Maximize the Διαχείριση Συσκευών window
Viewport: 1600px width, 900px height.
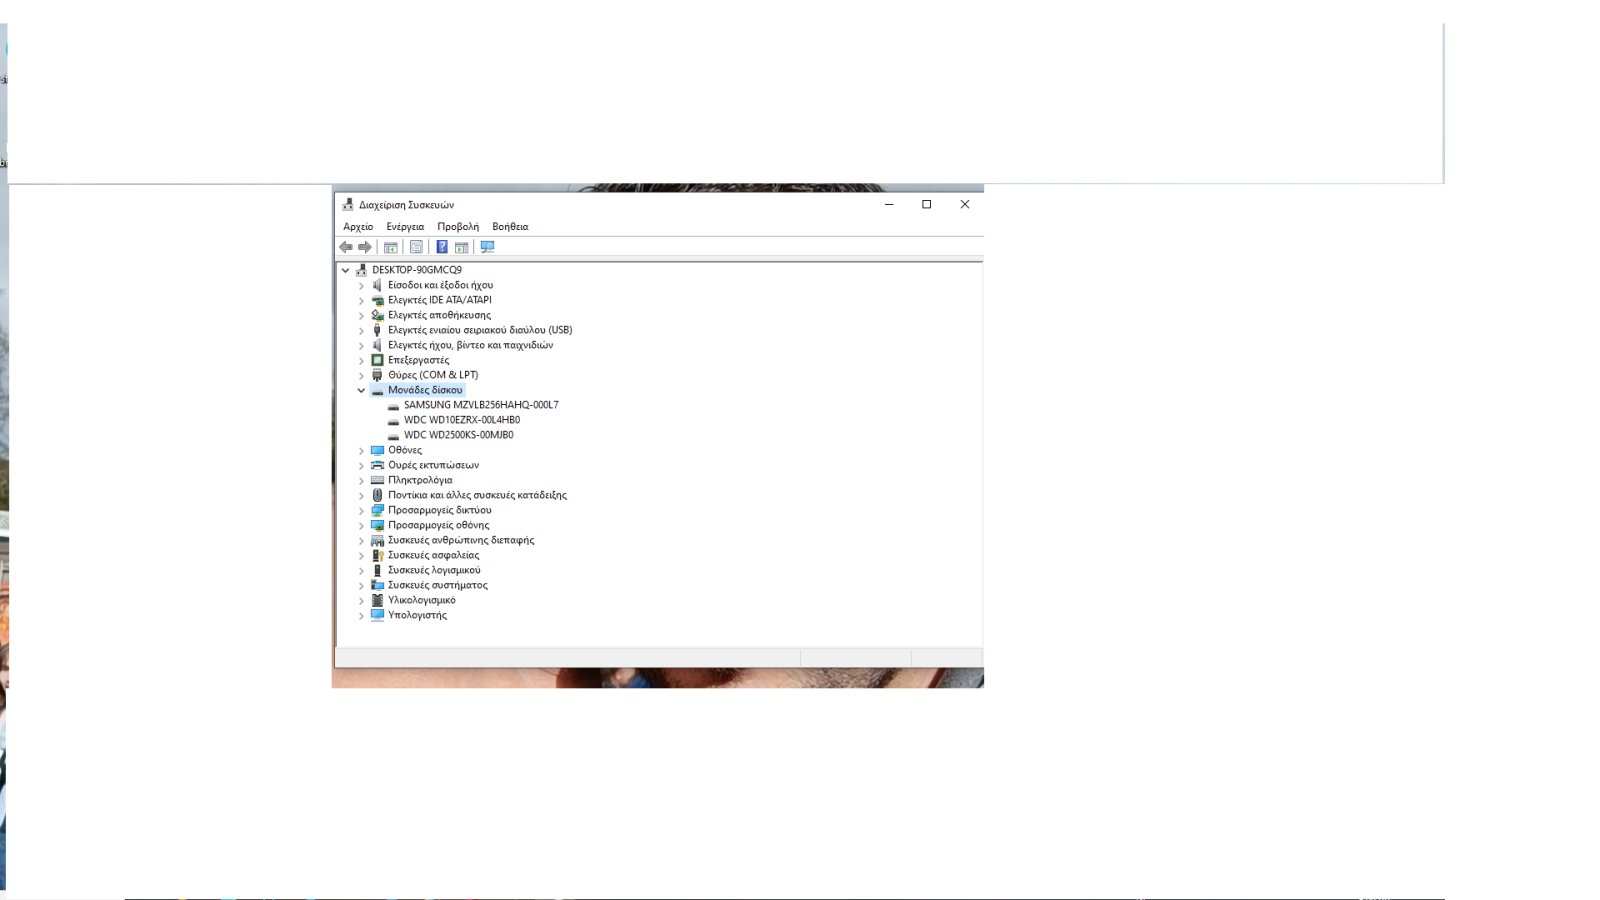[927, 204]
